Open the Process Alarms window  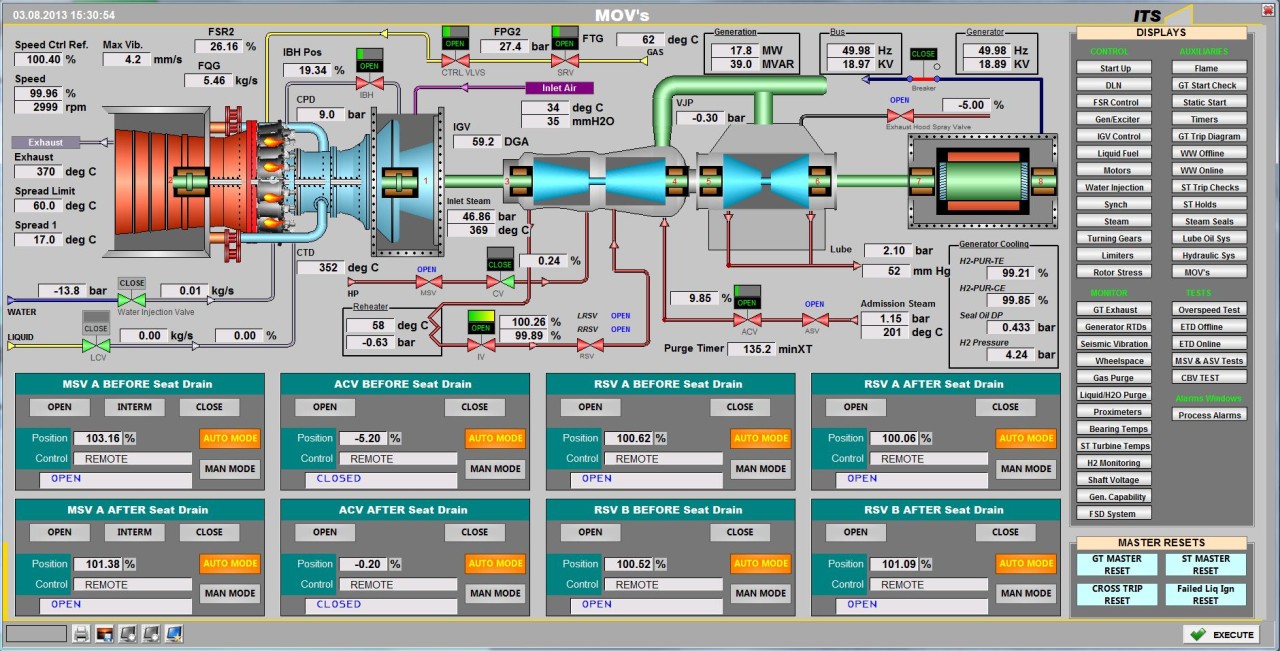(x=1209, y=415)
